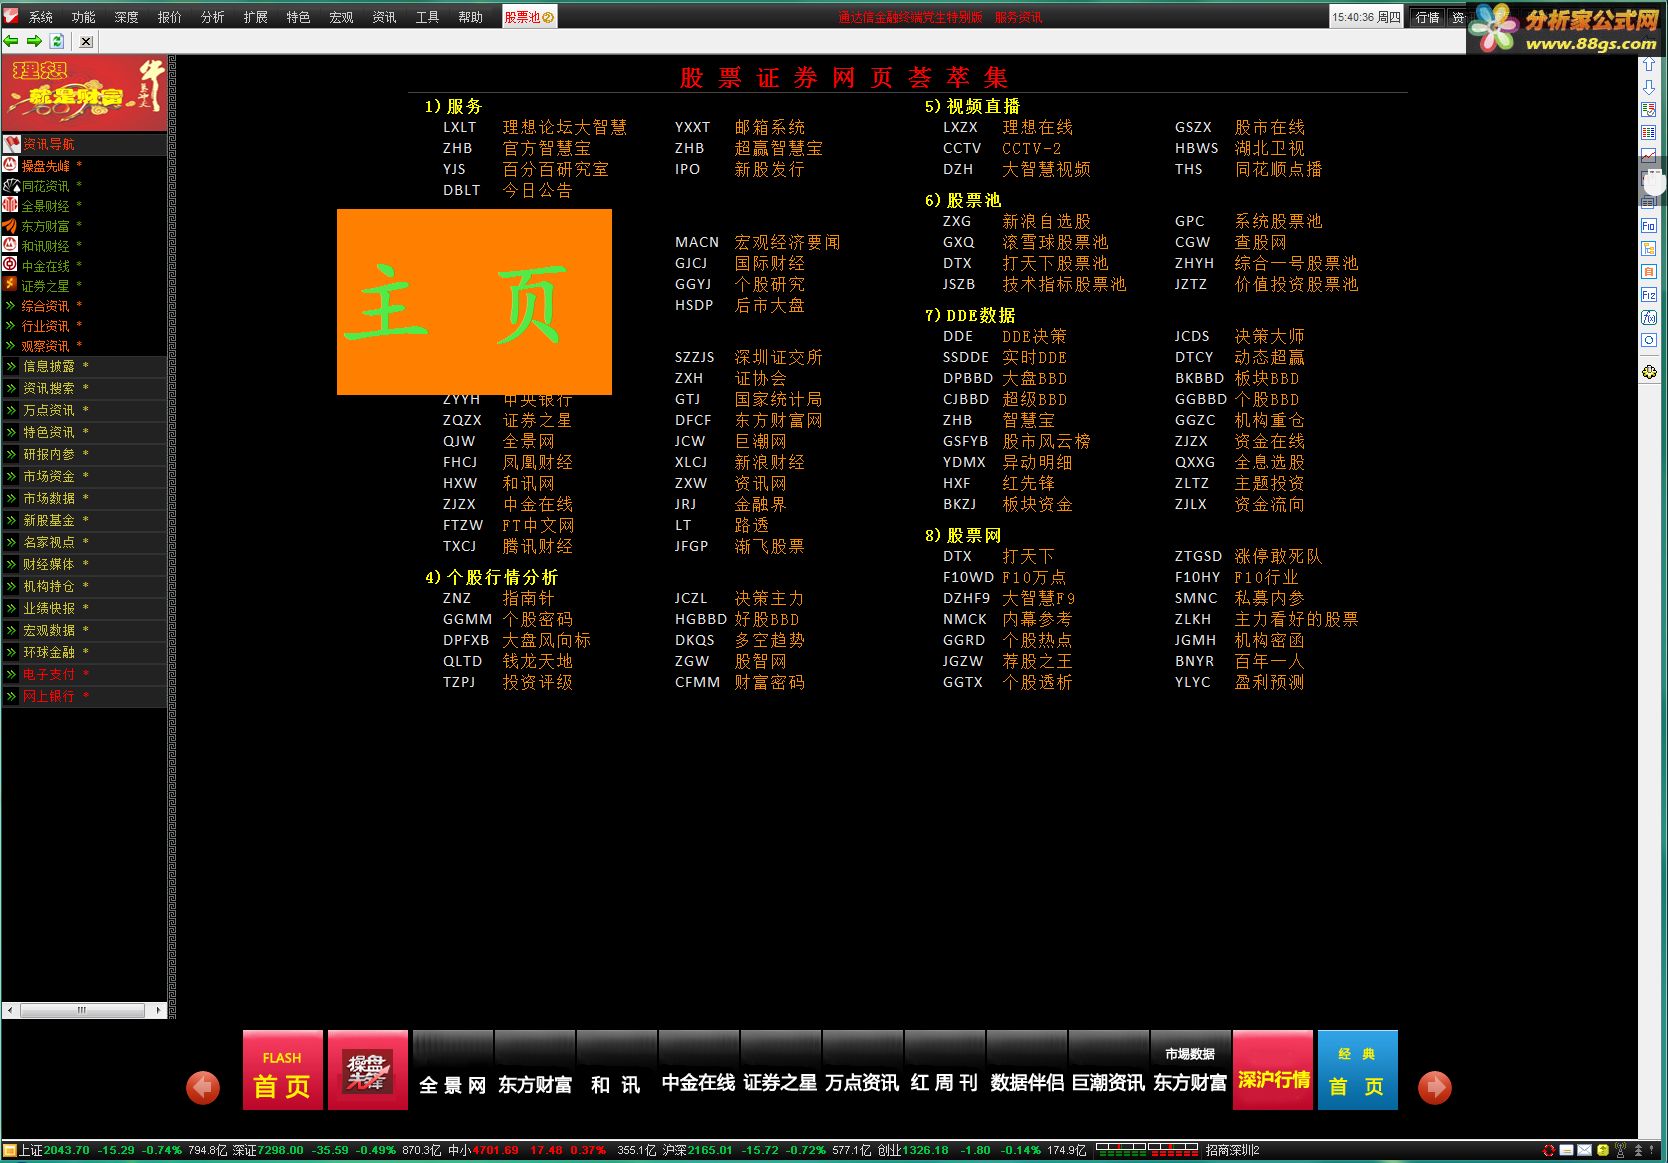Viewport: 1668px width, 1163px height.
Task: Expand 宏观数据 section in the sidebar
Action: 84,630
